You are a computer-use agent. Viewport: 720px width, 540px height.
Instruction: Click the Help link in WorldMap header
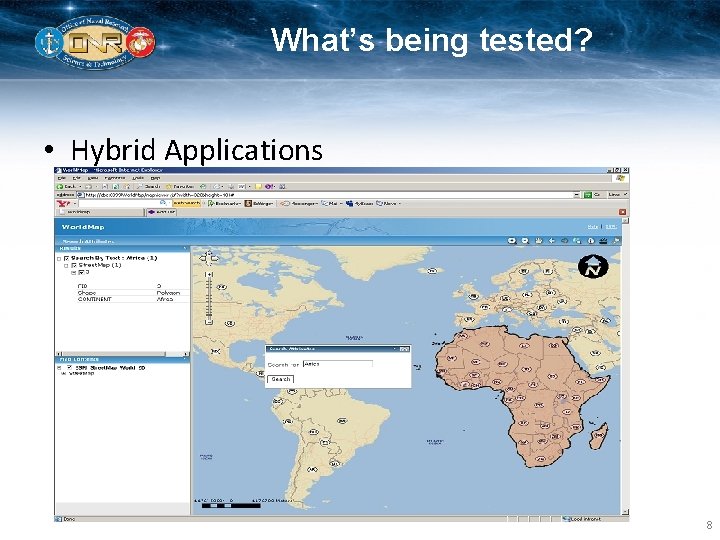point(593,227)
